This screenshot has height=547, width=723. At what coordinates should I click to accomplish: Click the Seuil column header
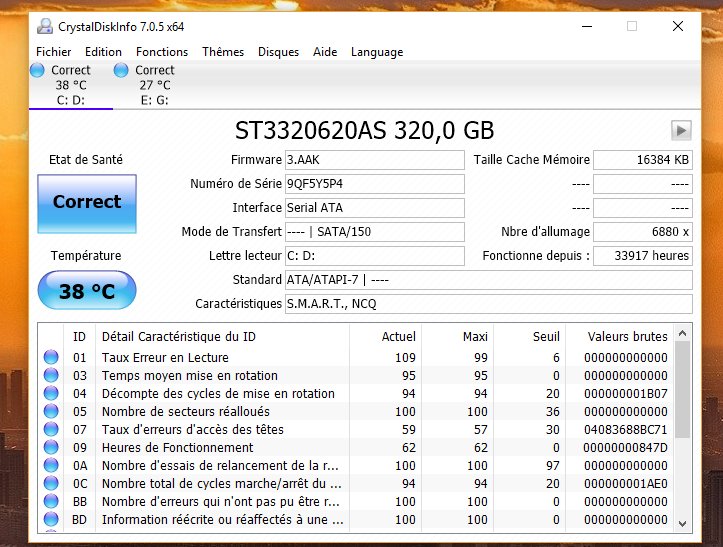pyautogui.click(x=529, y=336)
